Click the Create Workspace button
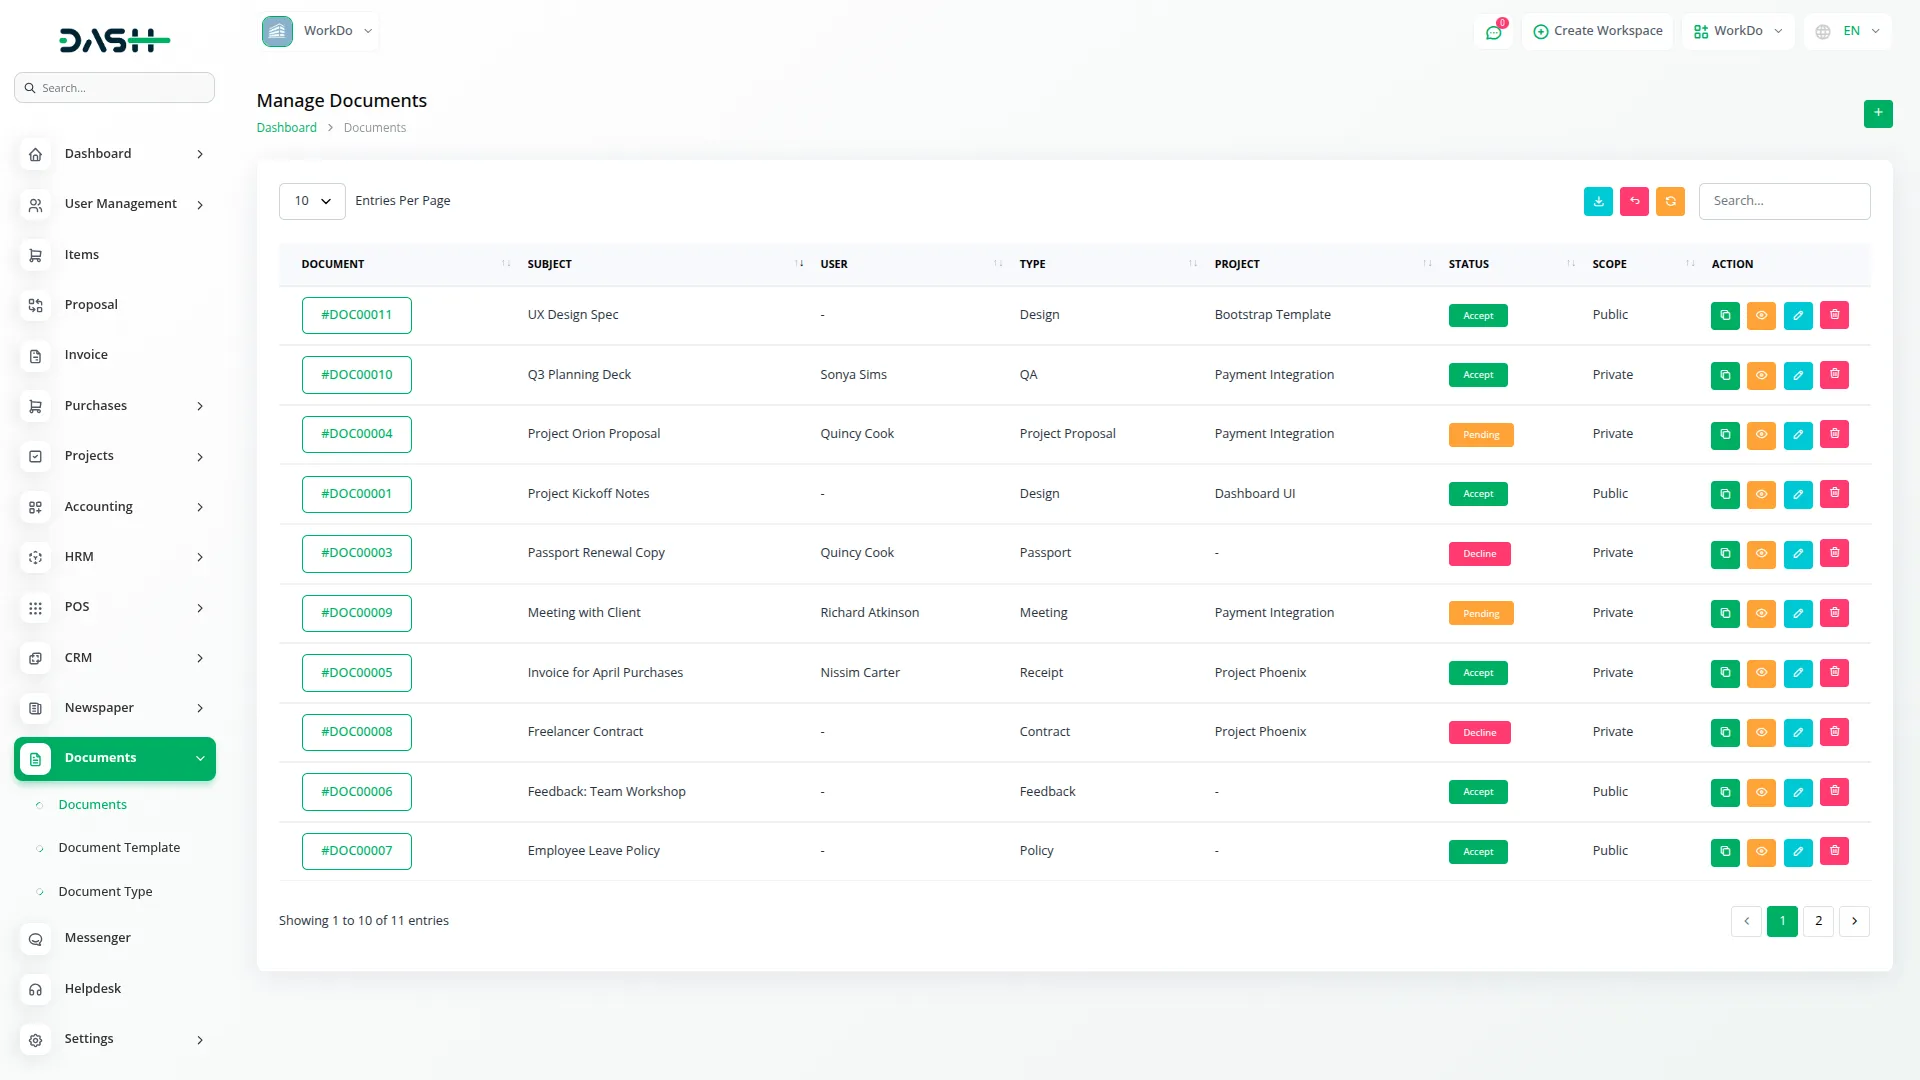1920x1080 pixels. coord(1597,31)
